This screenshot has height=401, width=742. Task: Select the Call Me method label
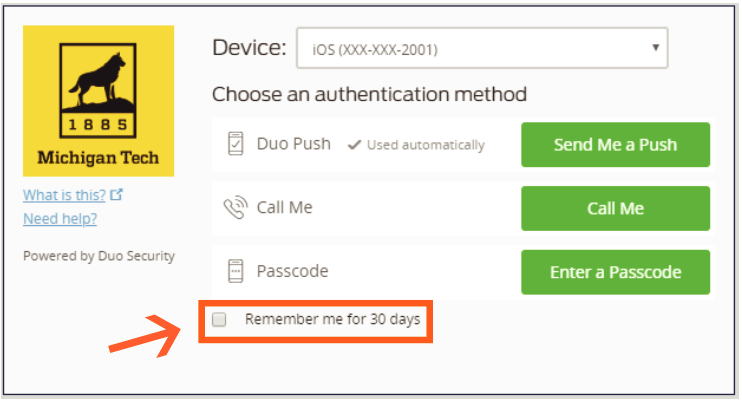[x=284, y=207]
